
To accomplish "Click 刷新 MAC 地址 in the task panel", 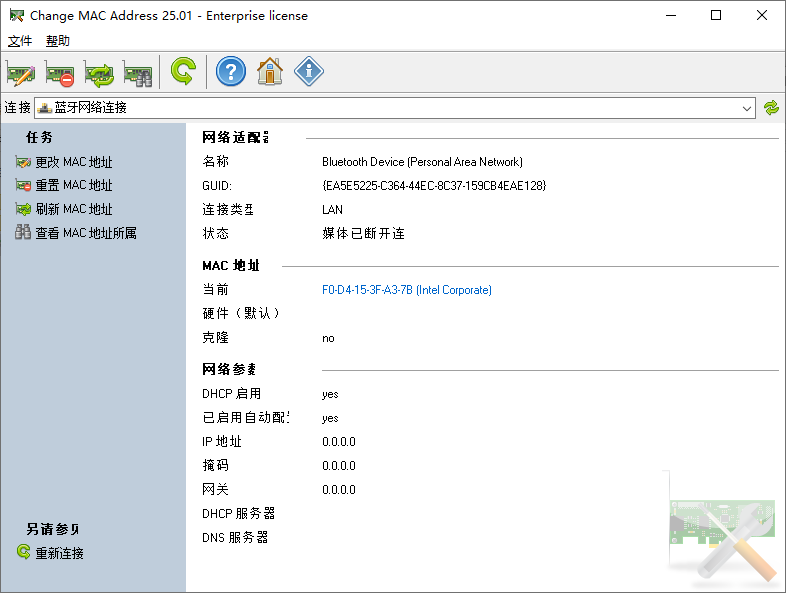I will coord(74,210).
